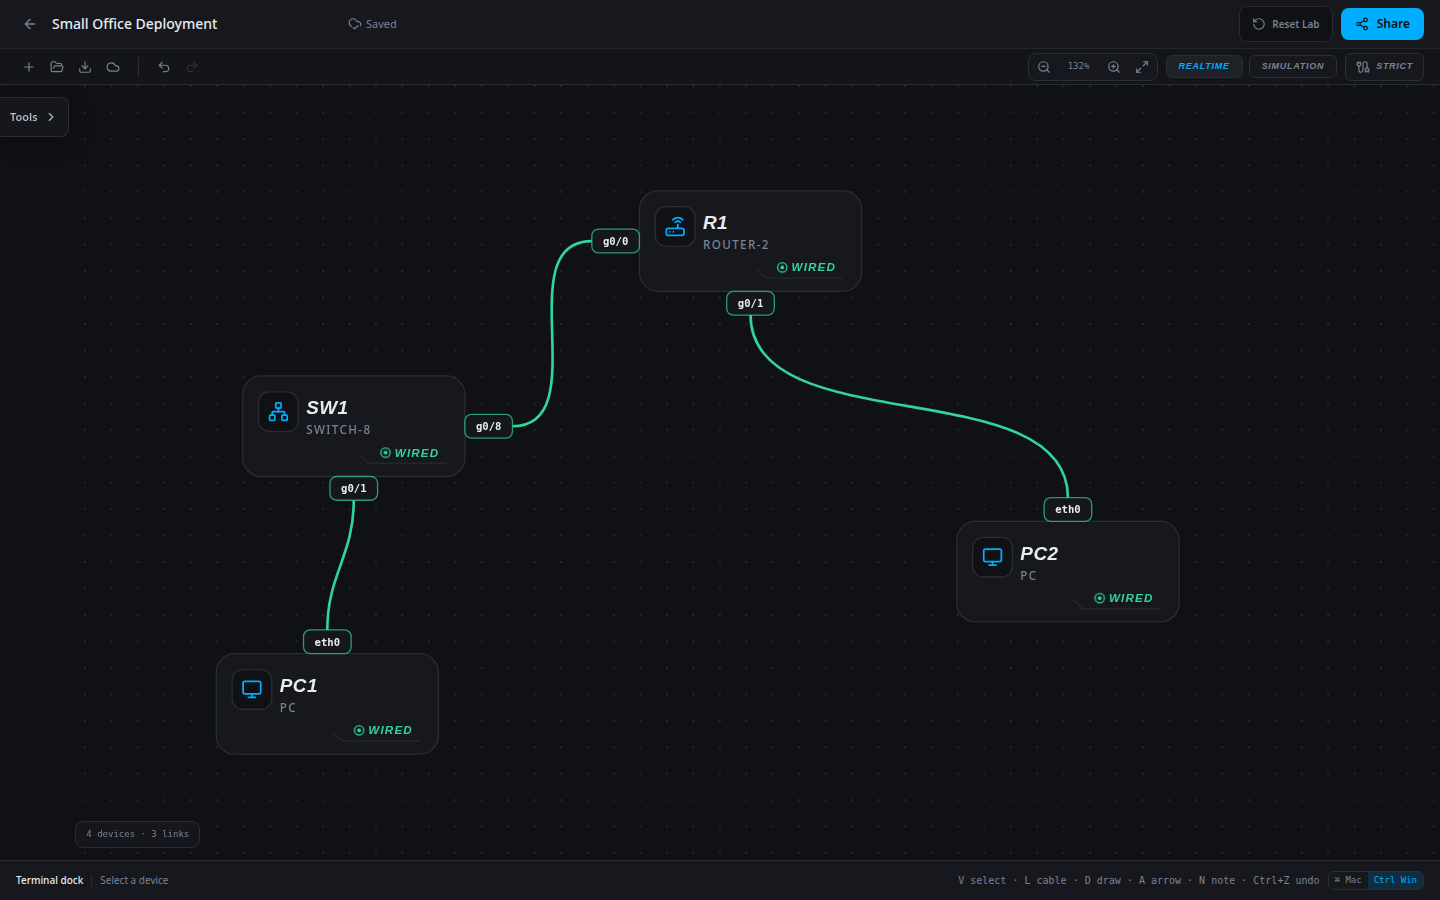Toggle STRICT mode
The width and height of the screenshot is (1440, 900).
click(1384, 66)
